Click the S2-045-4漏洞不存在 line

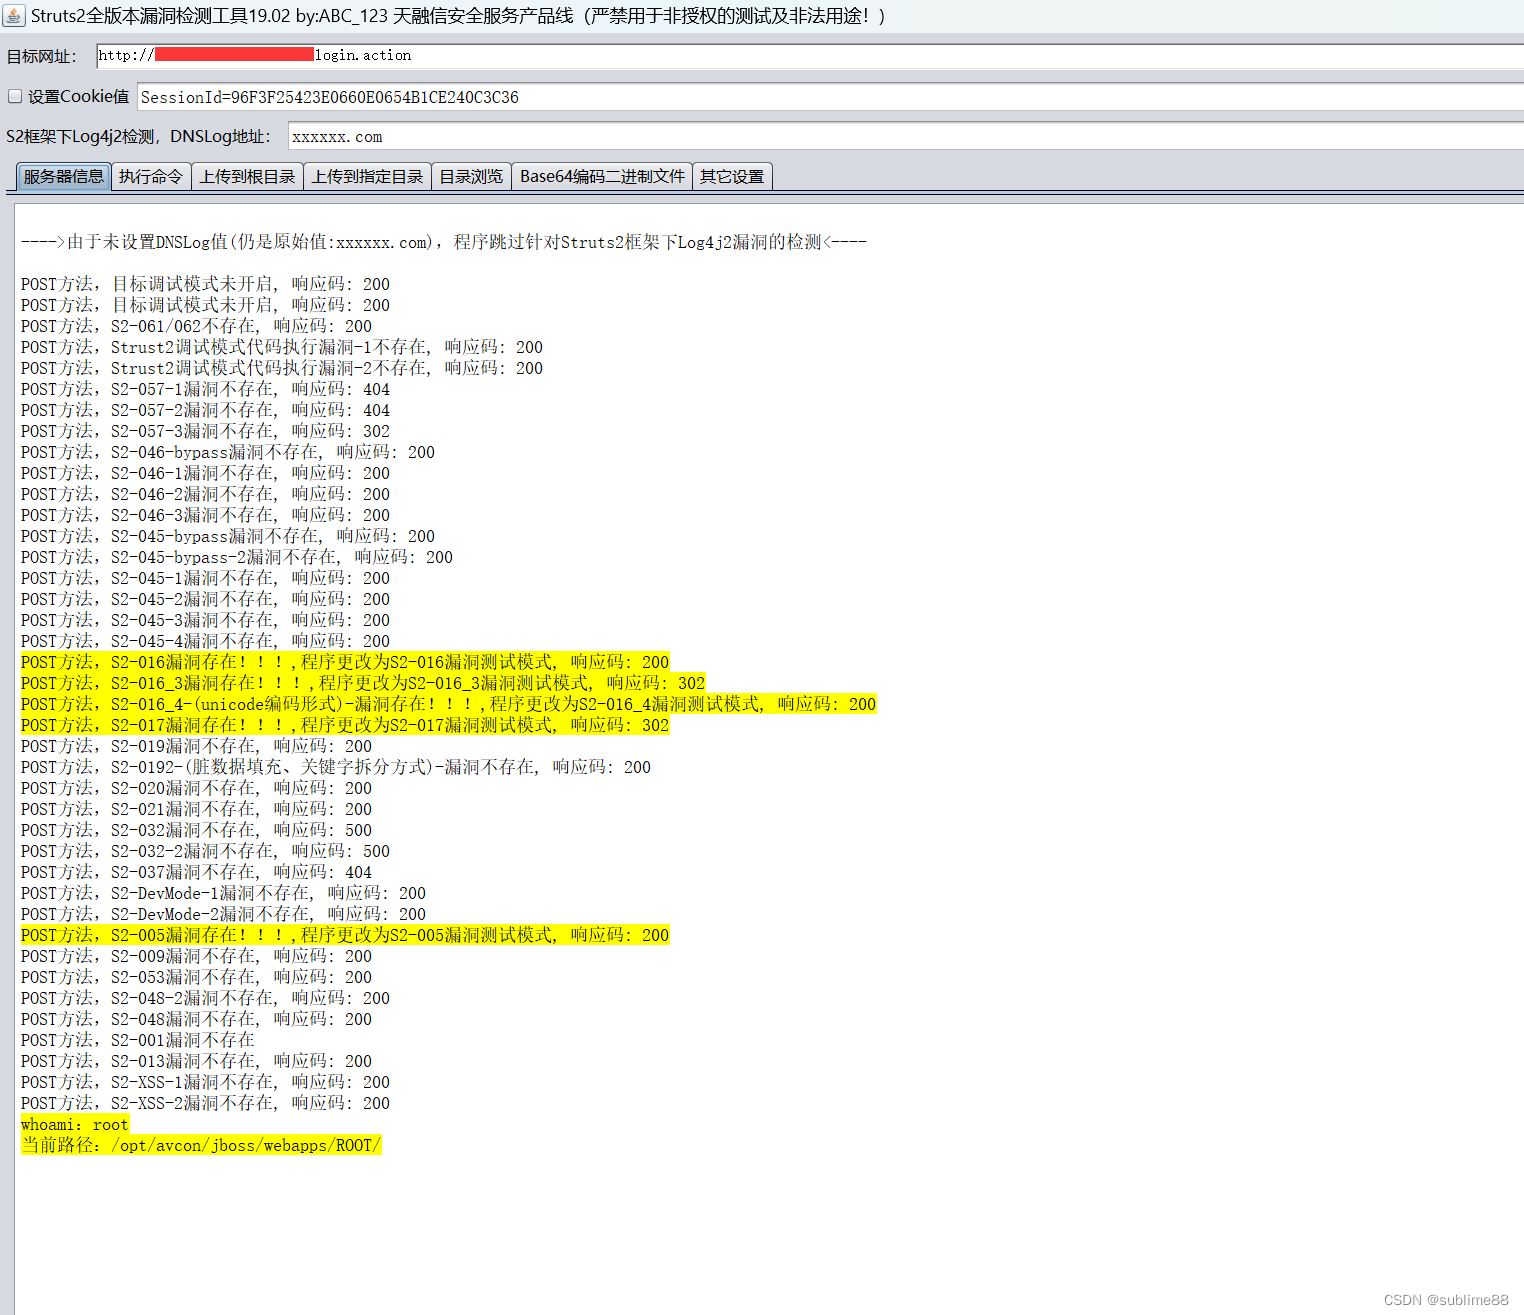click(x=205, y=641)
